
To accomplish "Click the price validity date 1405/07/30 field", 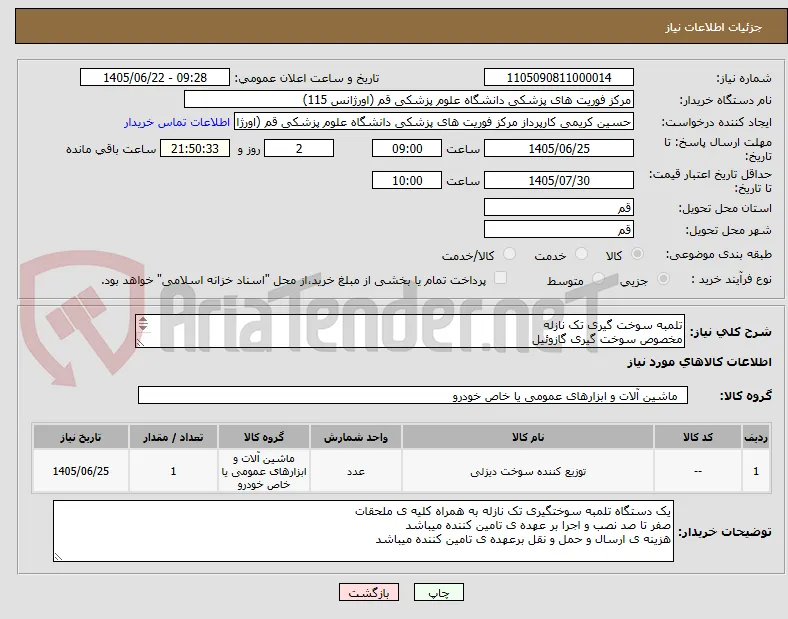I will pos(558,180).
